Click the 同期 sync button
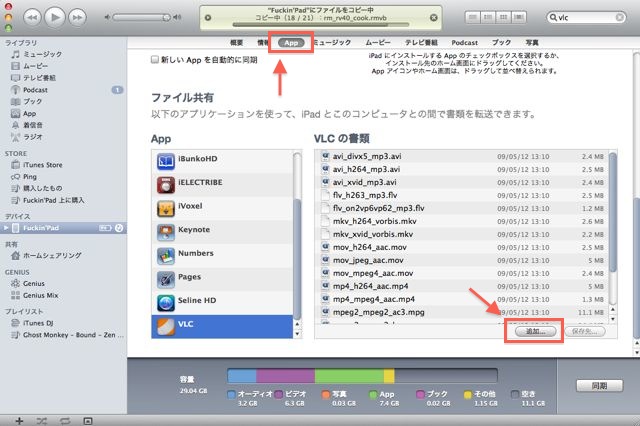Viewport: 640px width, 426px height. point(599,385)
